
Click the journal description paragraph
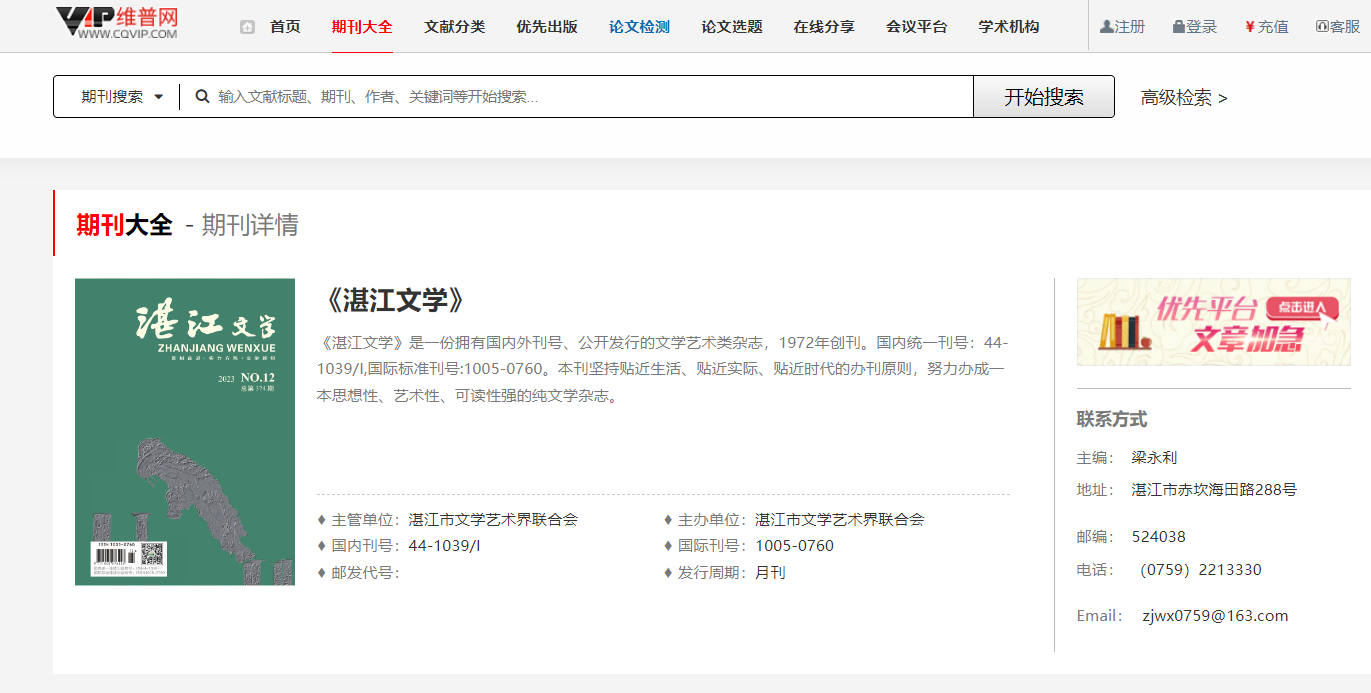663,369
